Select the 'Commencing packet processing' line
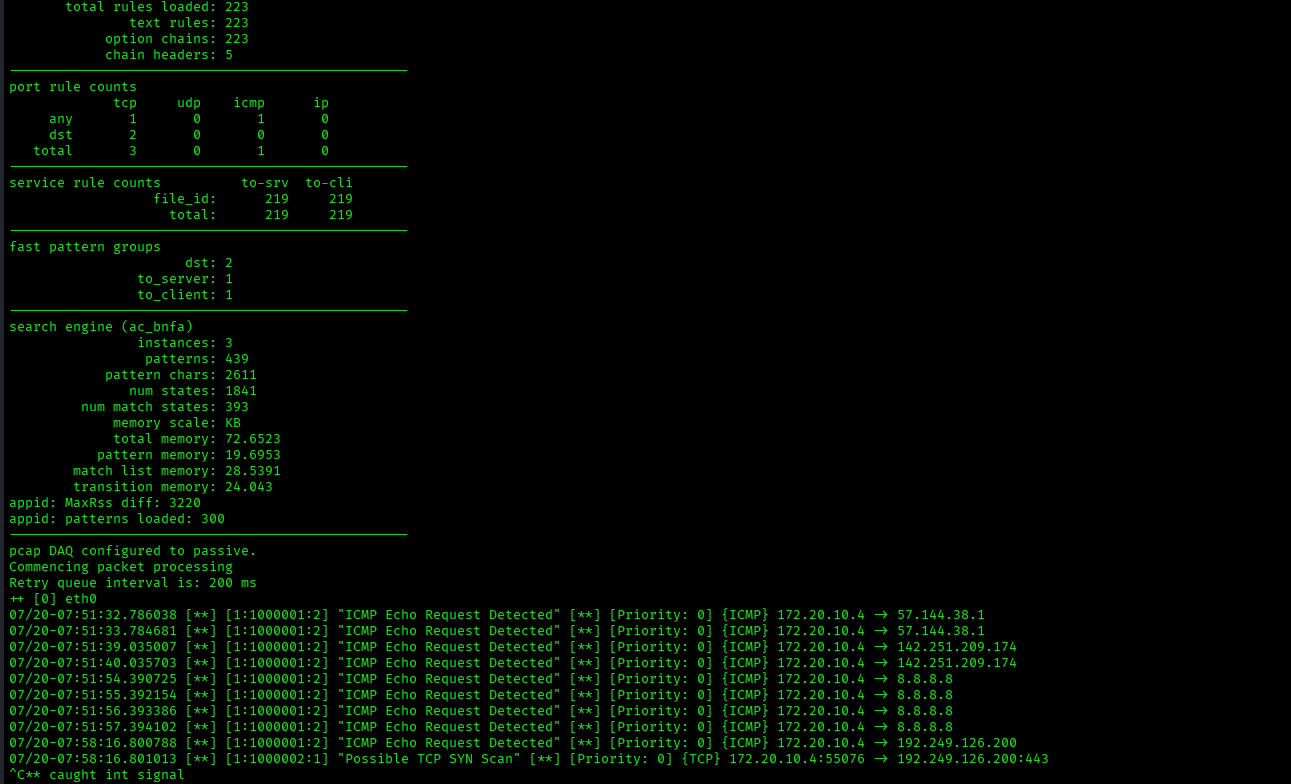 [121, 567]
